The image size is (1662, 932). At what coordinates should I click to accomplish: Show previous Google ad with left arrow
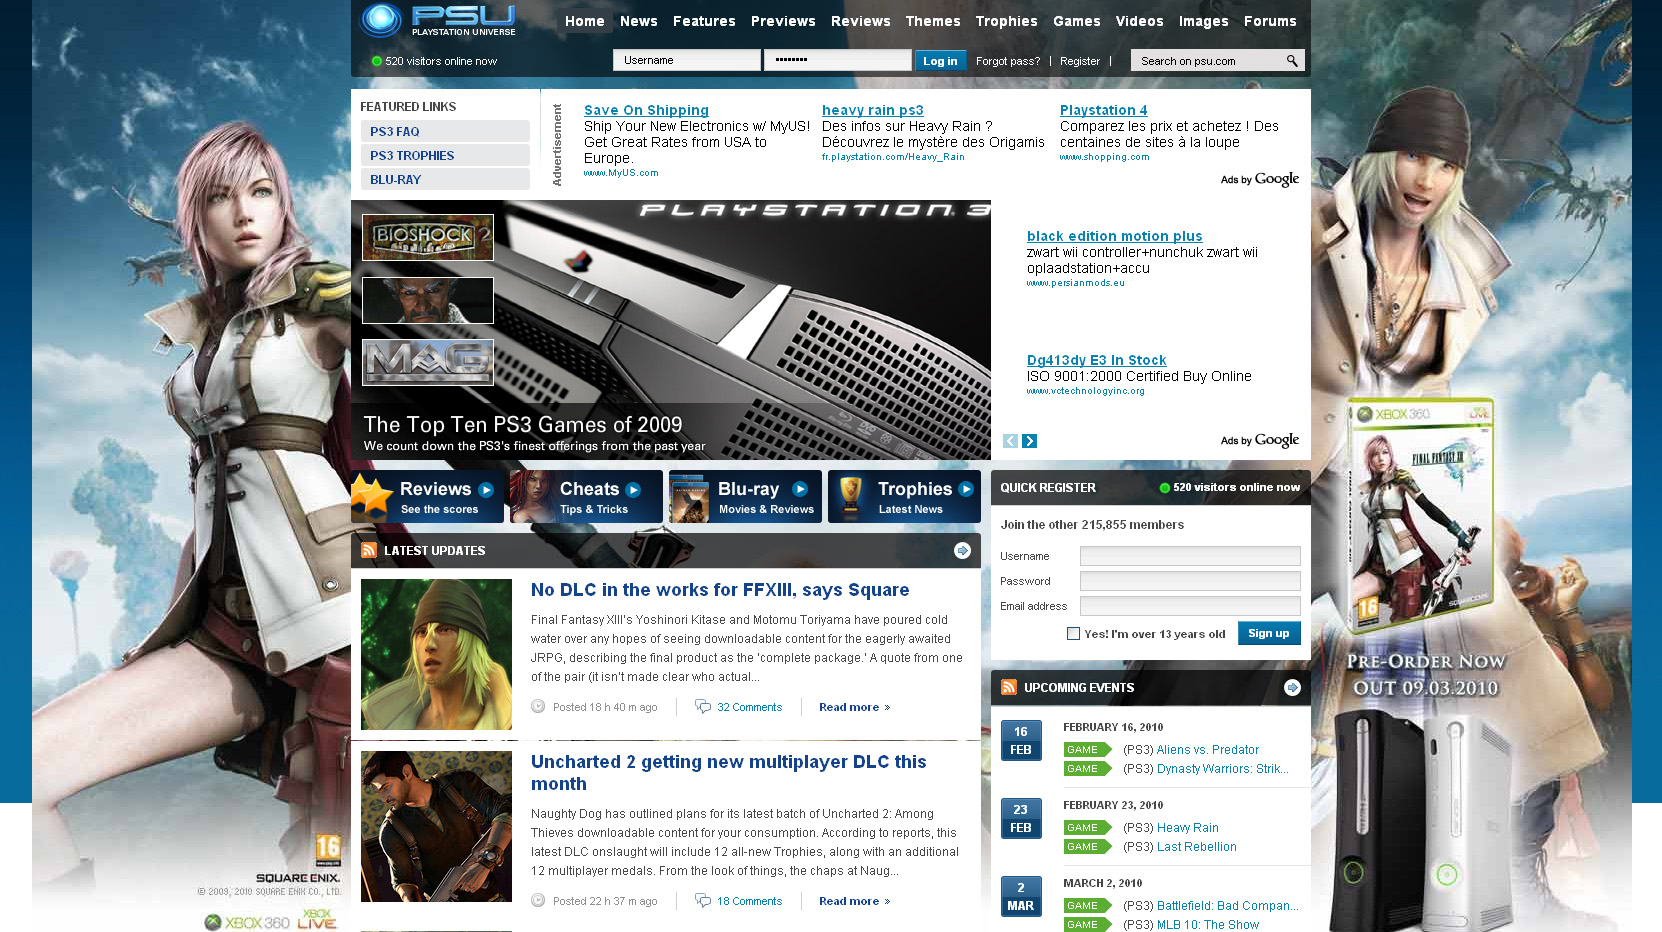point(1010,441)
